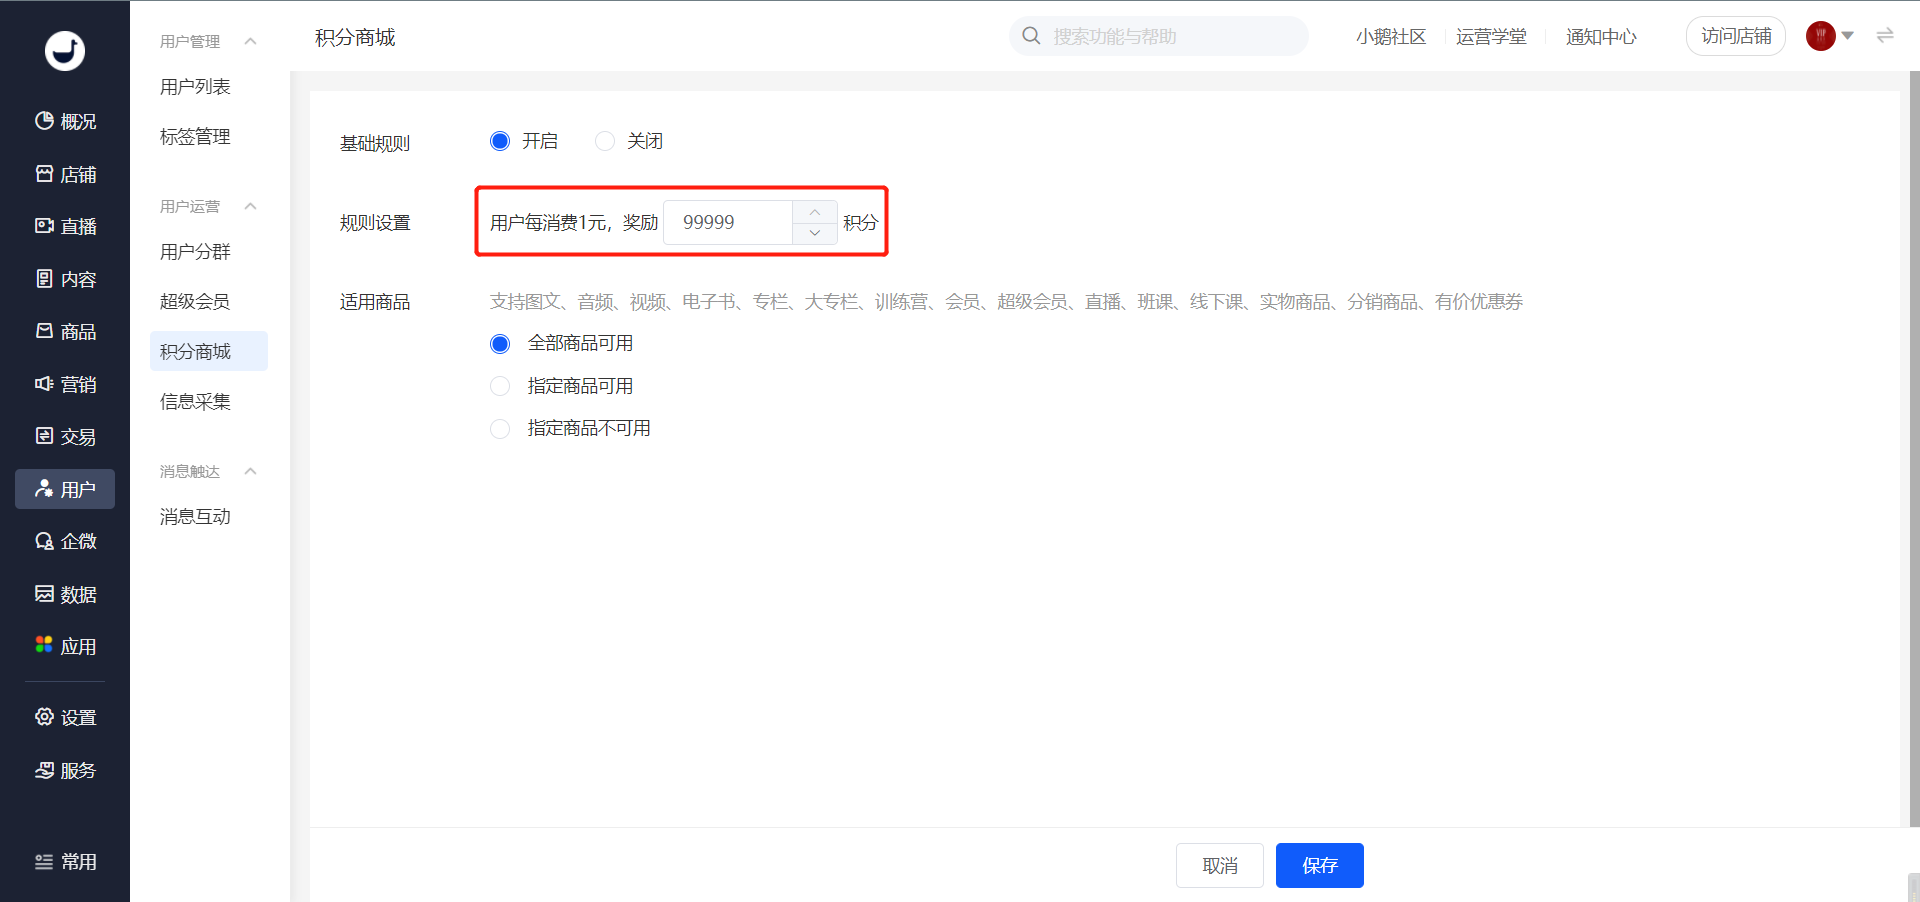Choose 全部商品可用 option

point(500,344)
